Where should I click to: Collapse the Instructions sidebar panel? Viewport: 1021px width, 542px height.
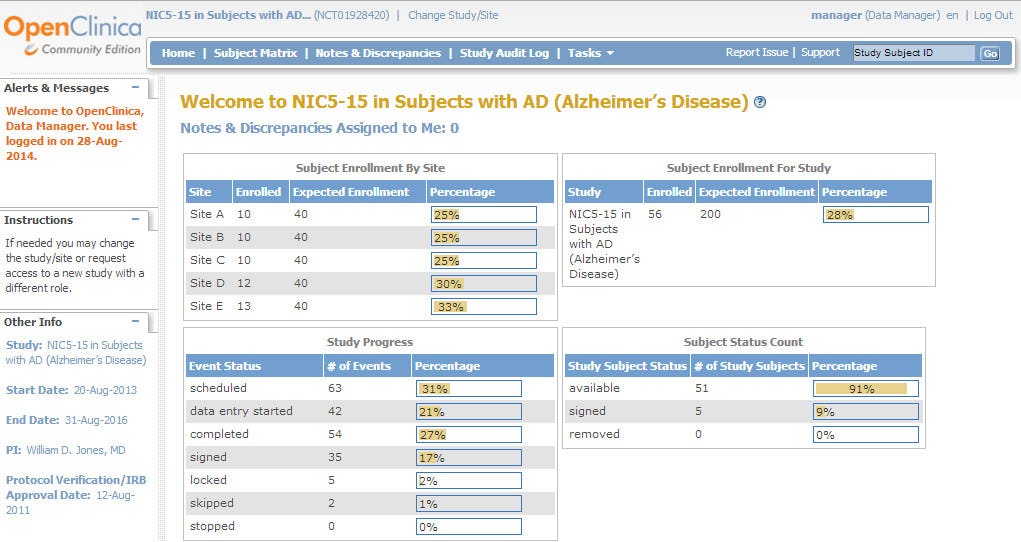[135, 220]
